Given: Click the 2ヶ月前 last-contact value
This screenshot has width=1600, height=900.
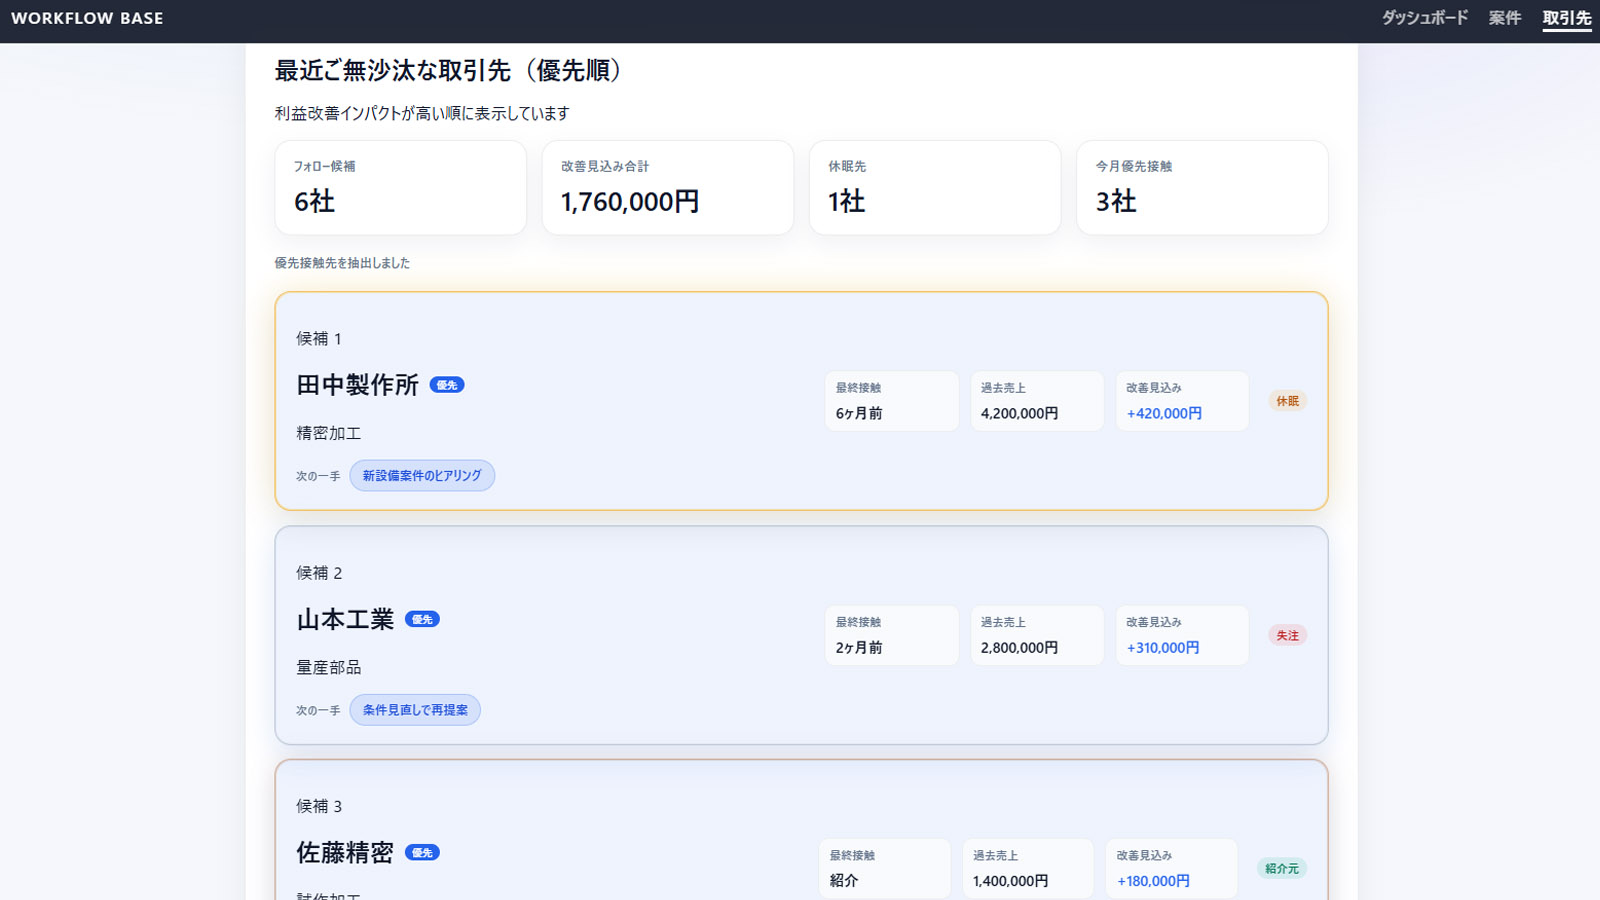Looking at the screenshot, I should (x=859, y=647).
